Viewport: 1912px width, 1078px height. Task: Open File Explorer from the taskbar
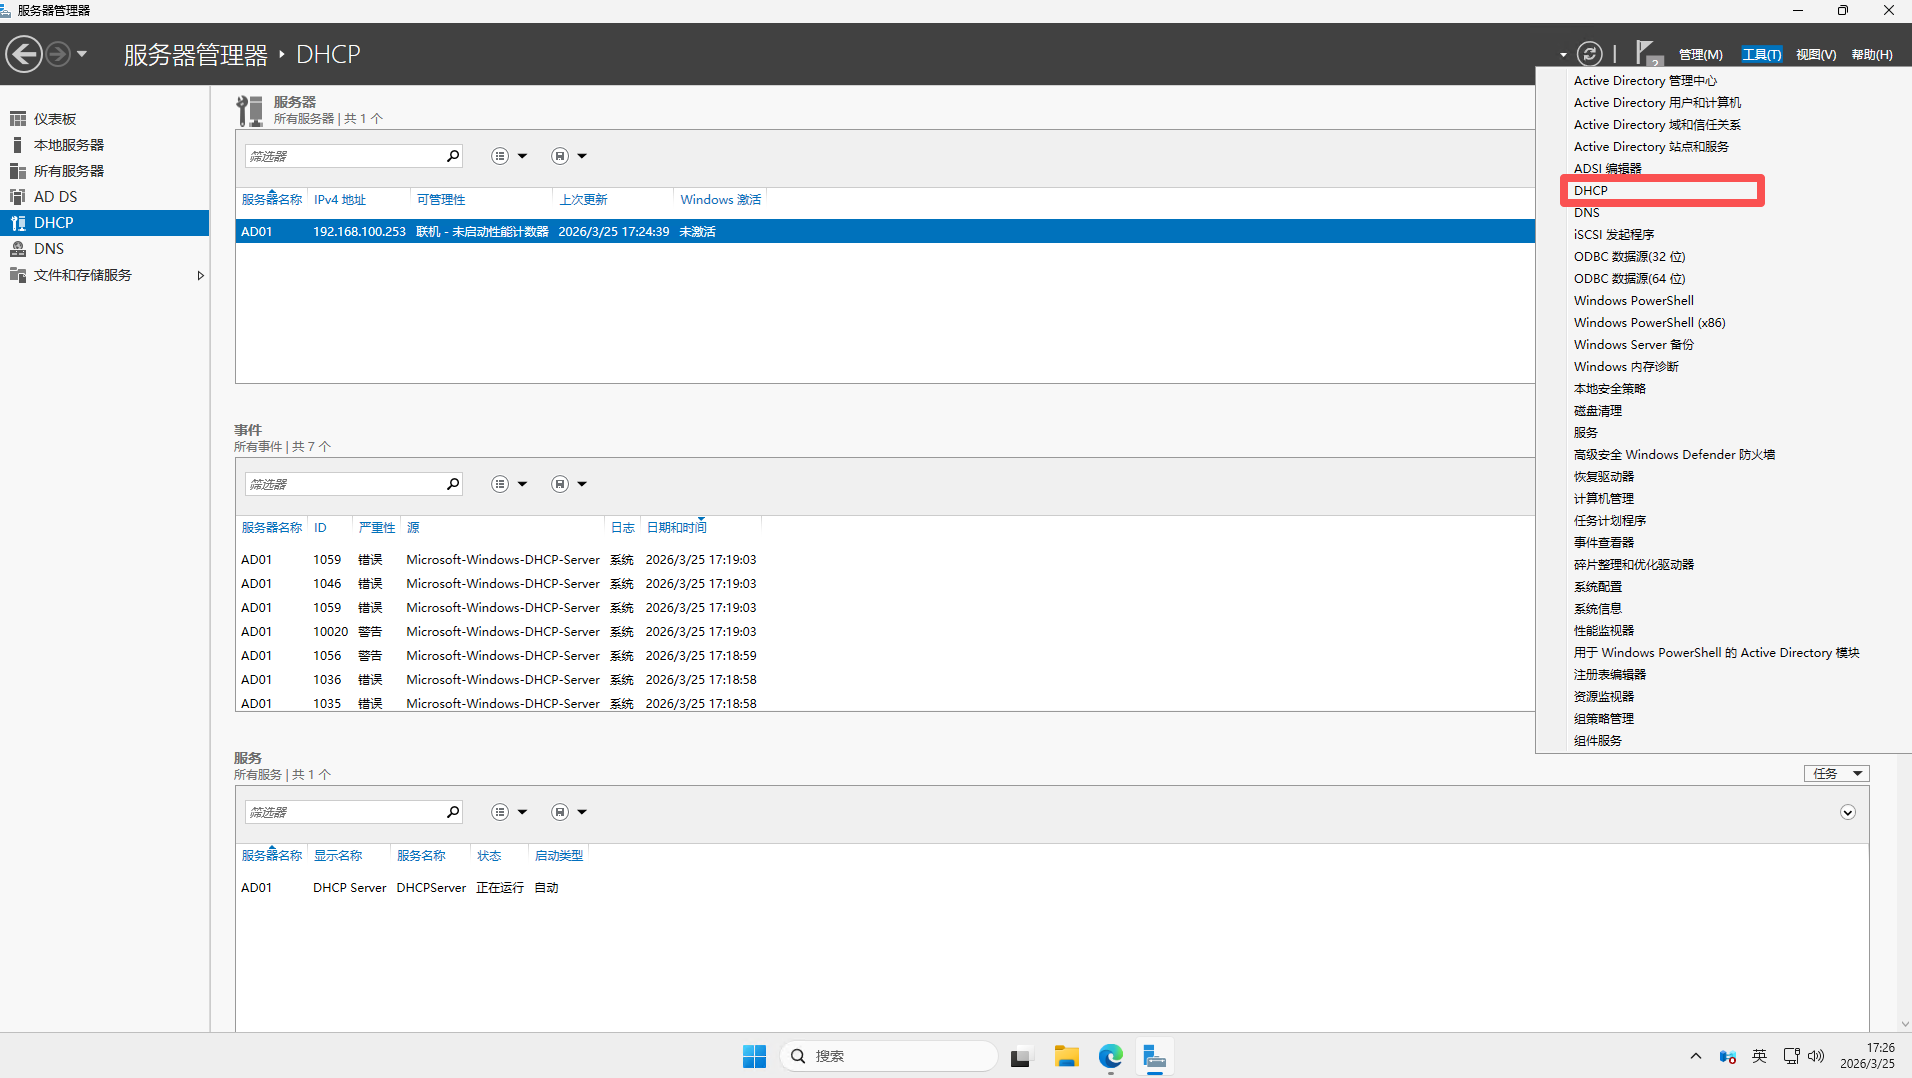(1066, 1056)
